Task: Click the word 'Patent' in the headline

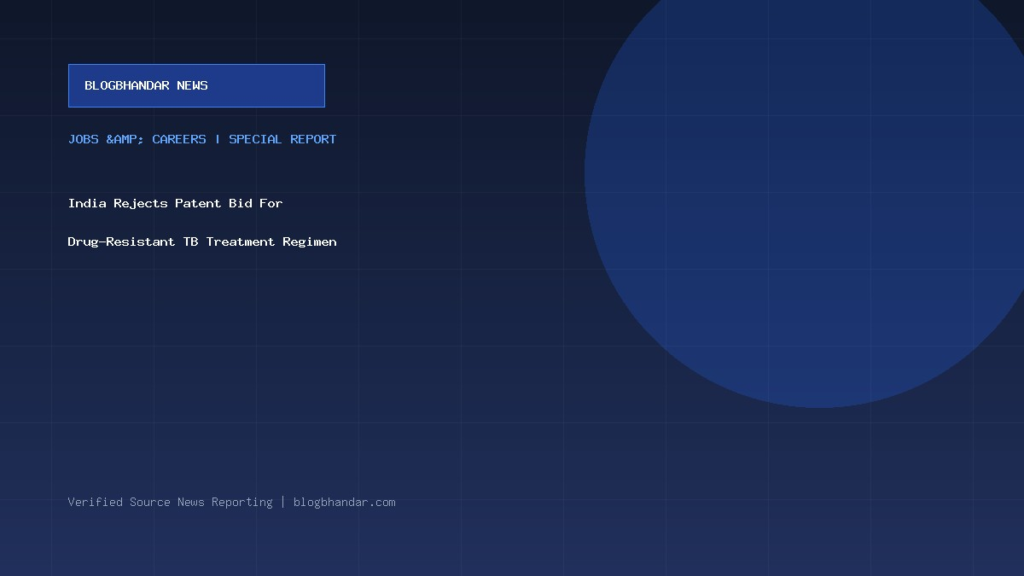Action: [x=198, y=203]
